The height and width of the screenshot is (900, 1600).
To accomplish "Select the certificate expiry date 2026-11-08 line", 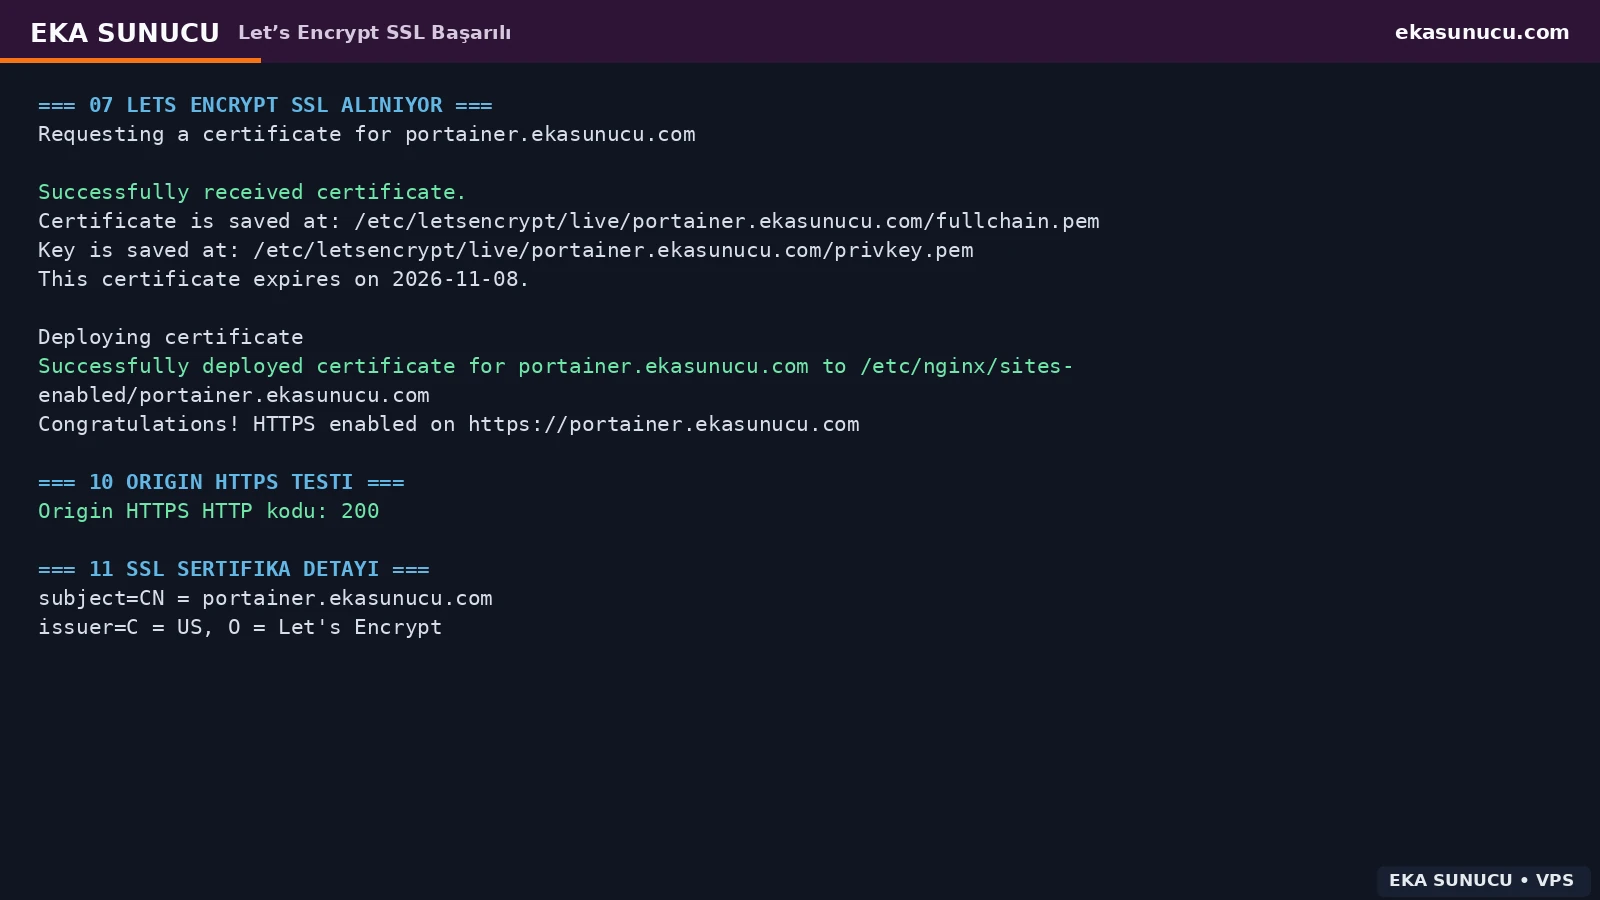I will tap(283, 279).
